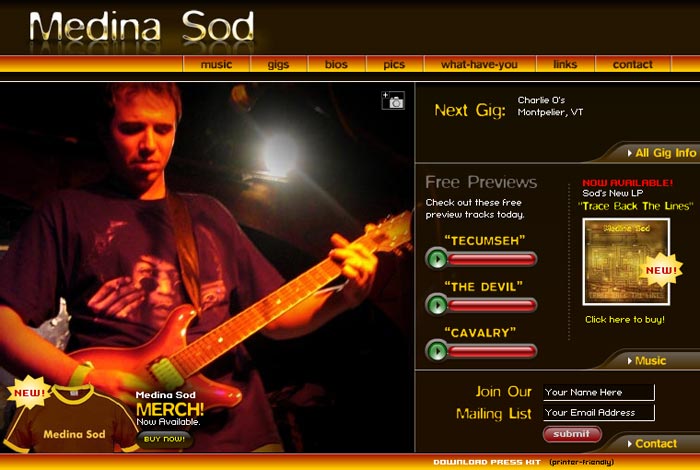Screen dimensions: 700x470
Task: Open the Contact section arrow link
Action: pyautogui.click(x=652, y=444)
